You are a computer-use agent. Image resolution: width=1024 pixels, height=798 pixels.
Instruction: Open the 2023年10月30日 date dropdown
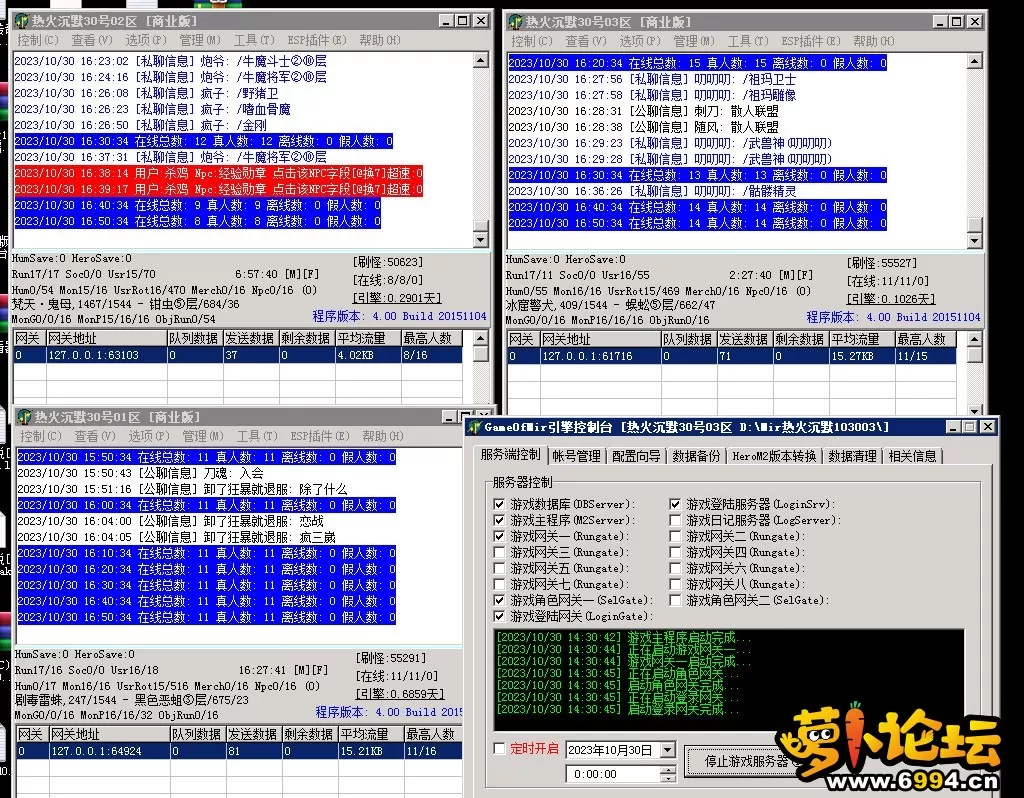[667, 750]
